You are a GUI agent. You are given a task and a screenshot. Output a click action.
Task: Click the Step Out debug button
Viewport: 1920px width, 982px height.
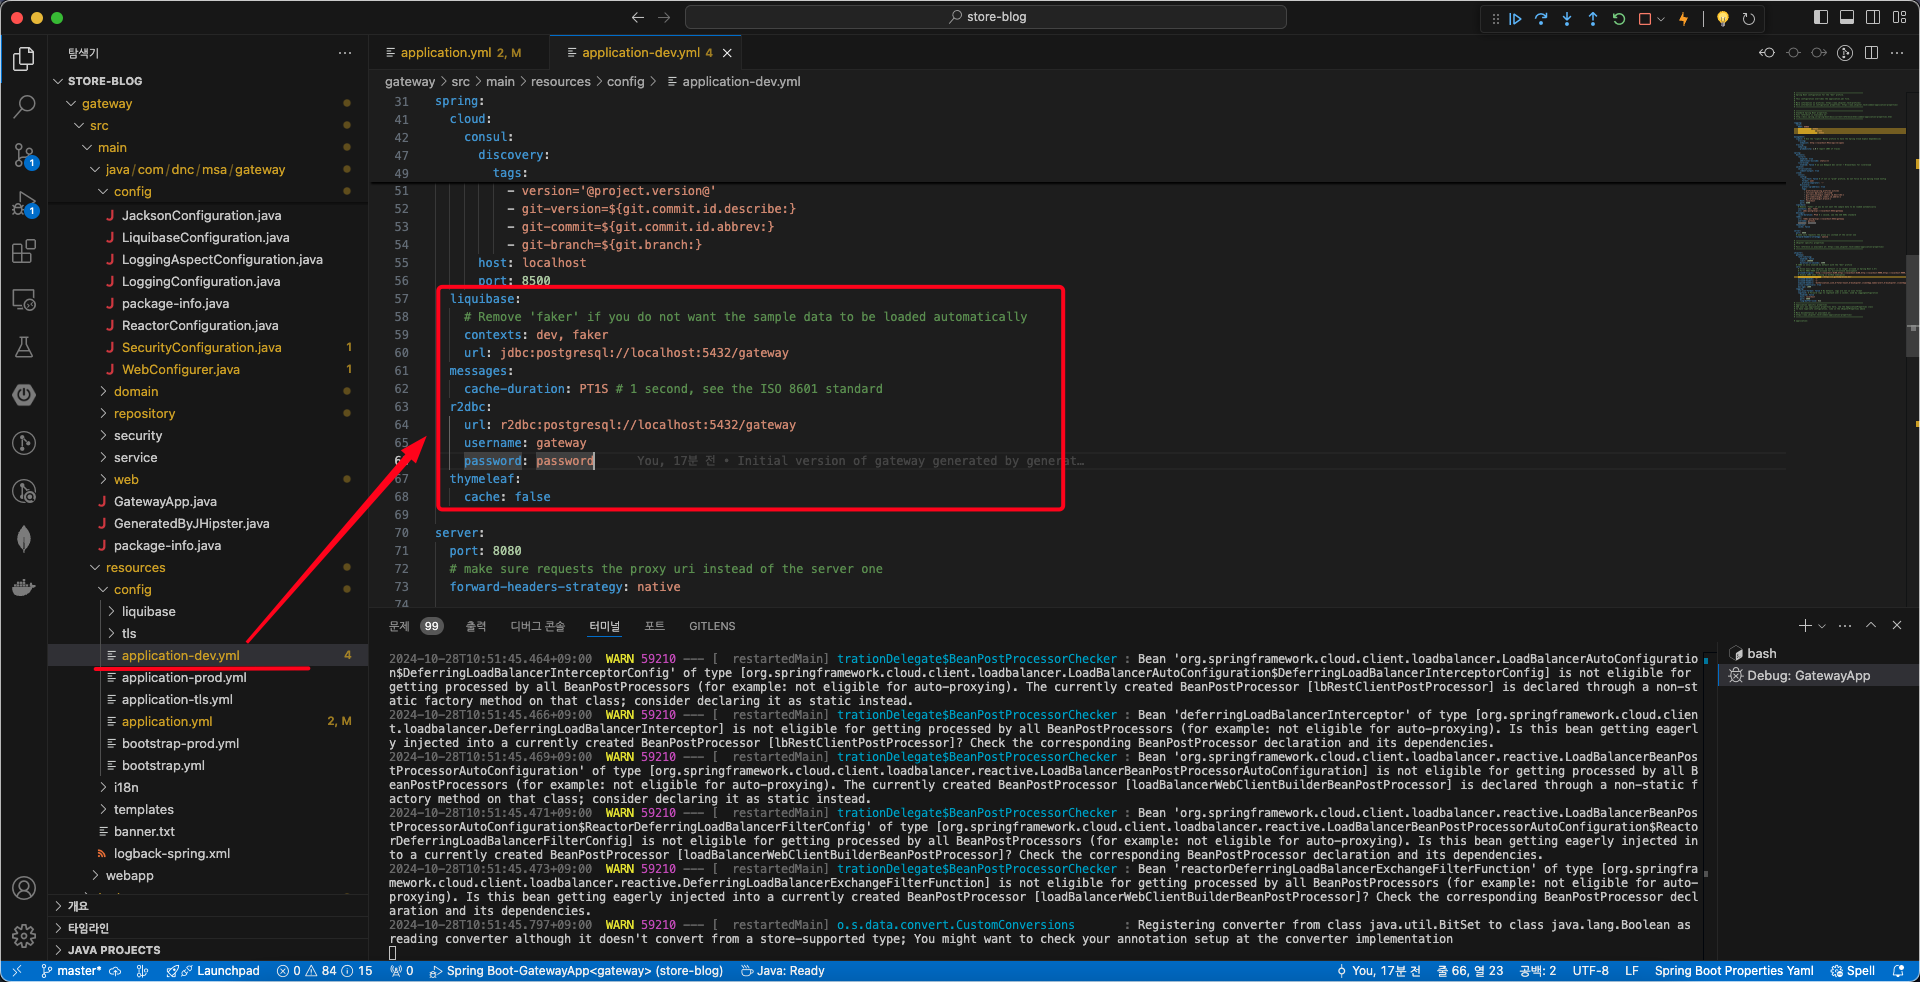point(1593,19)
